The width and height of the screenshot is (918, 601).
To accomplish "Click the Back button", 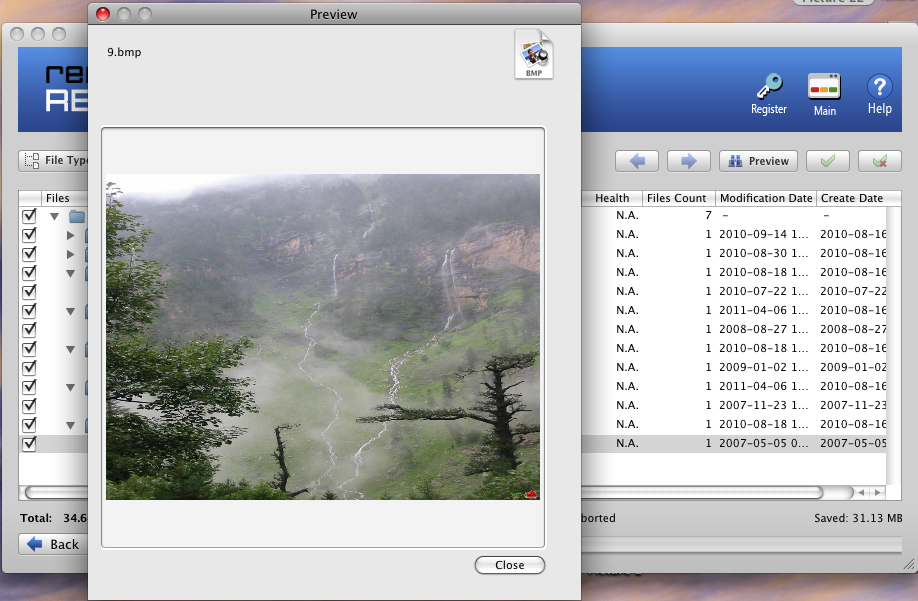I will [x=54, y=544].
